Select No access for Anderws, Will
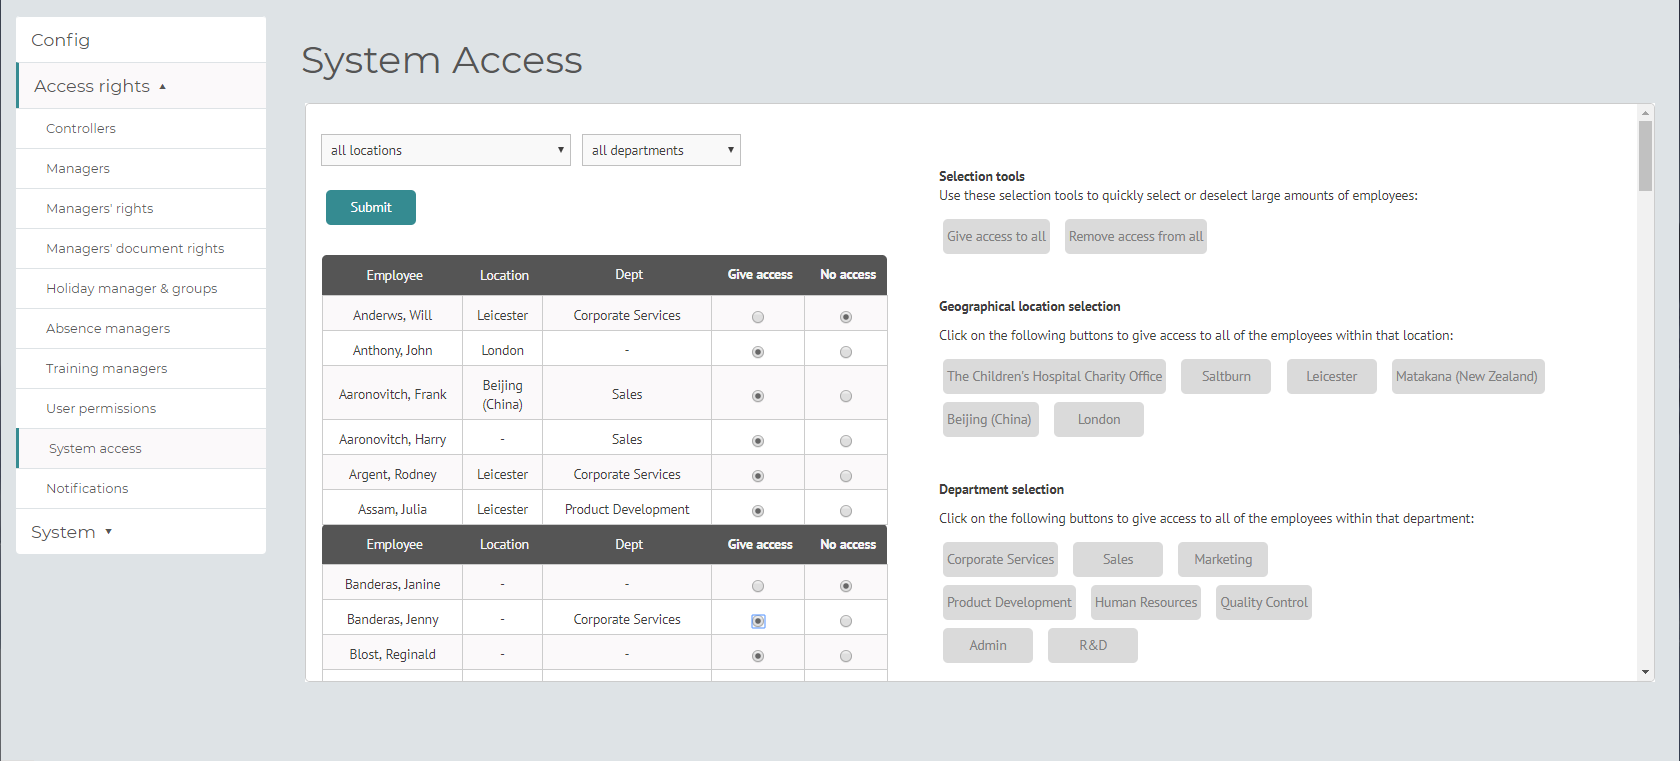 [846, 317]
